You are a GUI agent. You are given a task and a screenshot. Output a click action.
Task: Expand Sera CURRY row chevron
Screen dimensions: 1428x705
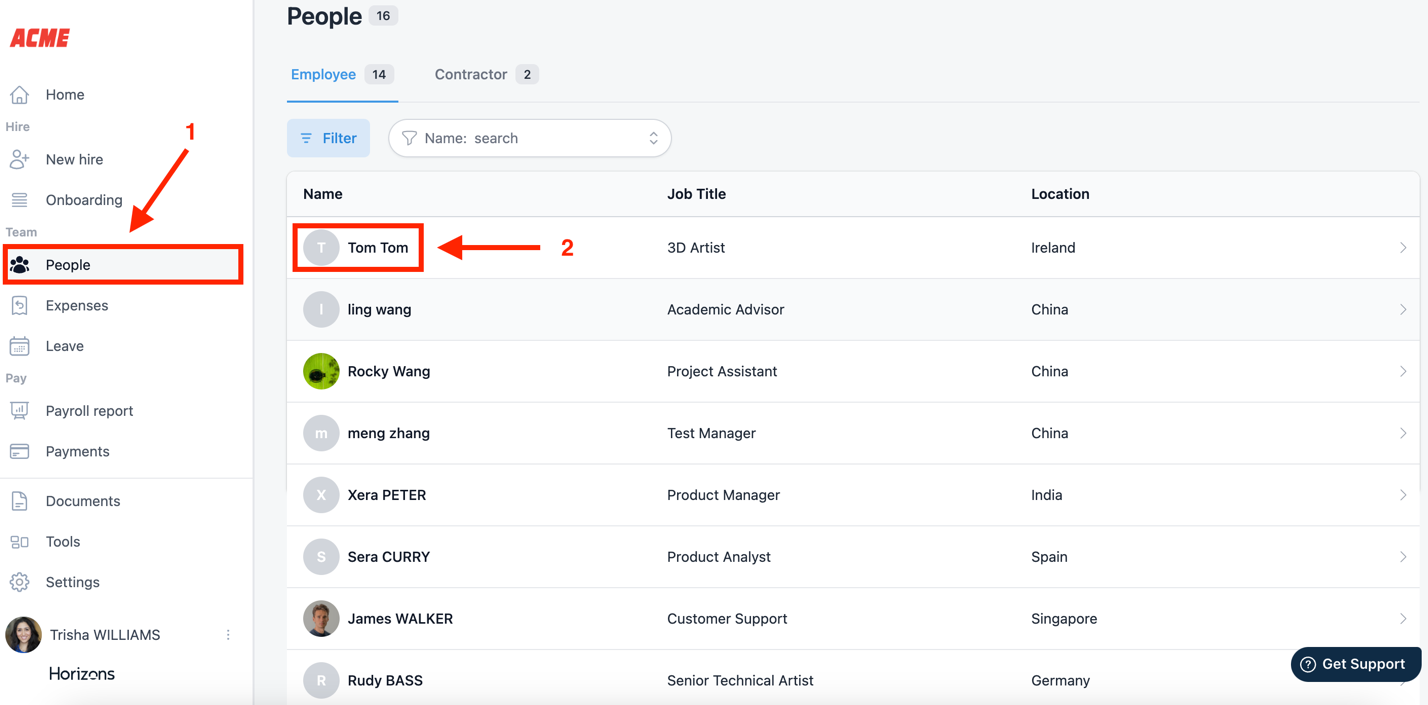click(1402, 557)
